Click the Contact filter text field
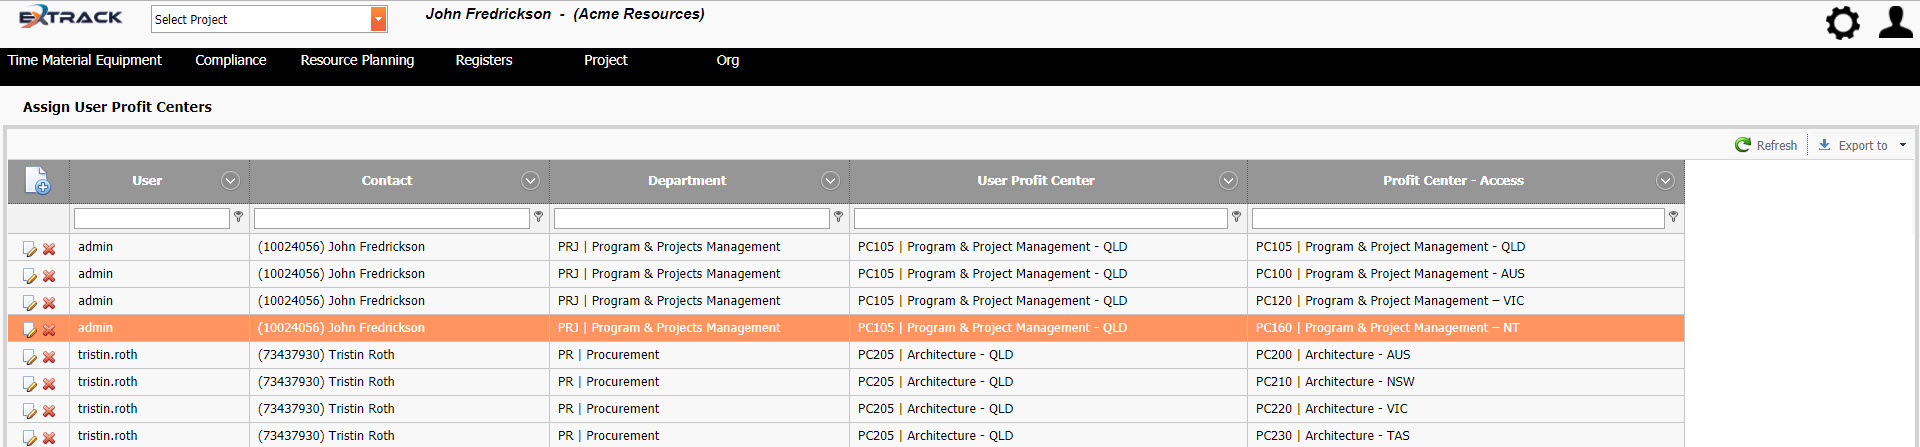The width and height of the screenshot is (1920, 447). click(391, 218)
